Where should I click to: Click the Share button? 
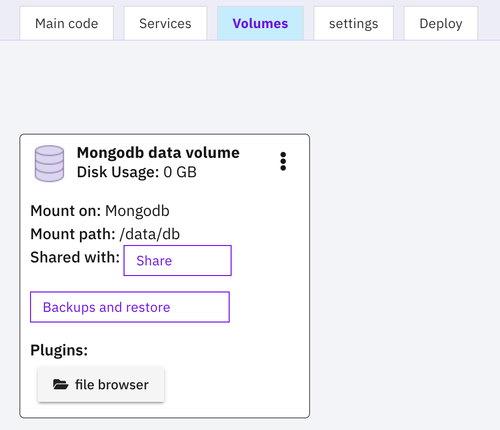pos(177,261)
